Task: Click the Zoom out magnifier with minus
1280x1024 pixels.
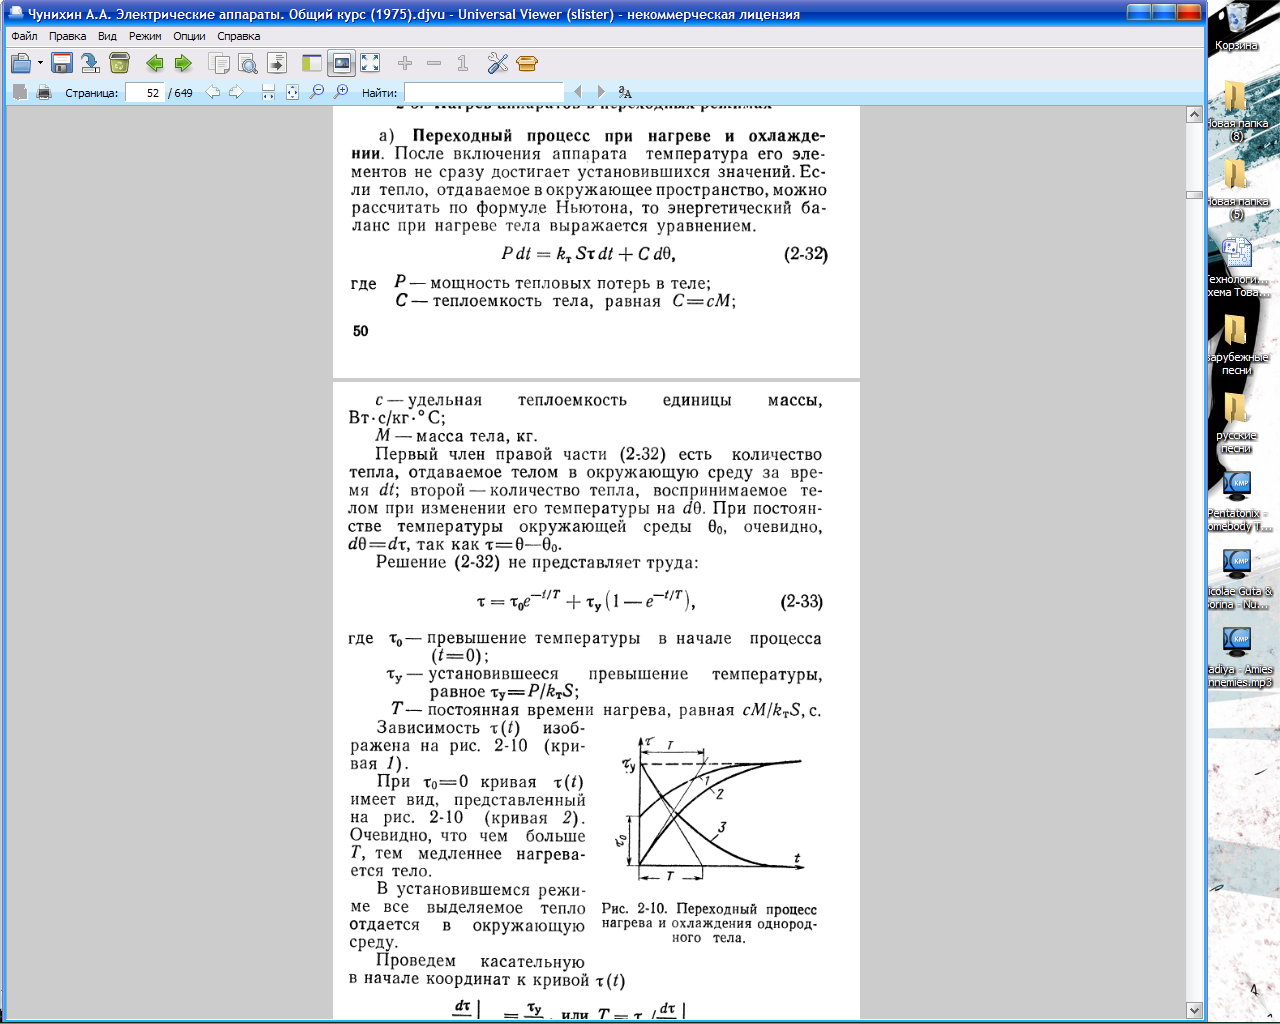Action: point(317,92)
